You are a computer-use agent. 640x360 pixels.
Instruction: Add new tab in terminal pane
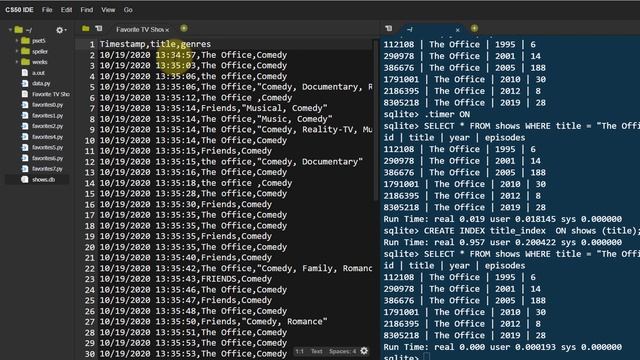coord(474,28)
